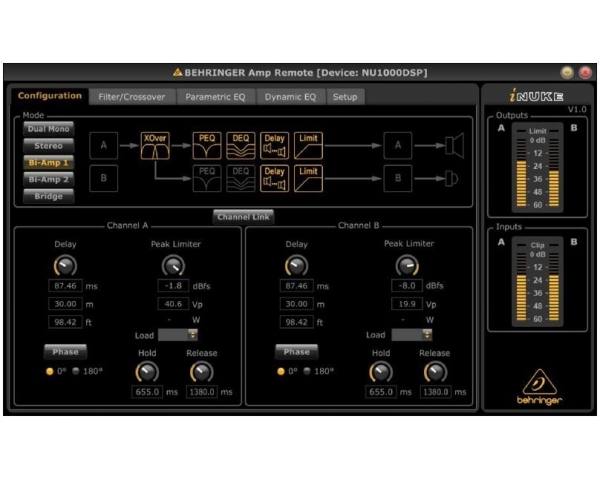
Task: Toggle Channel Link
Action: click(x=243, y=217)
